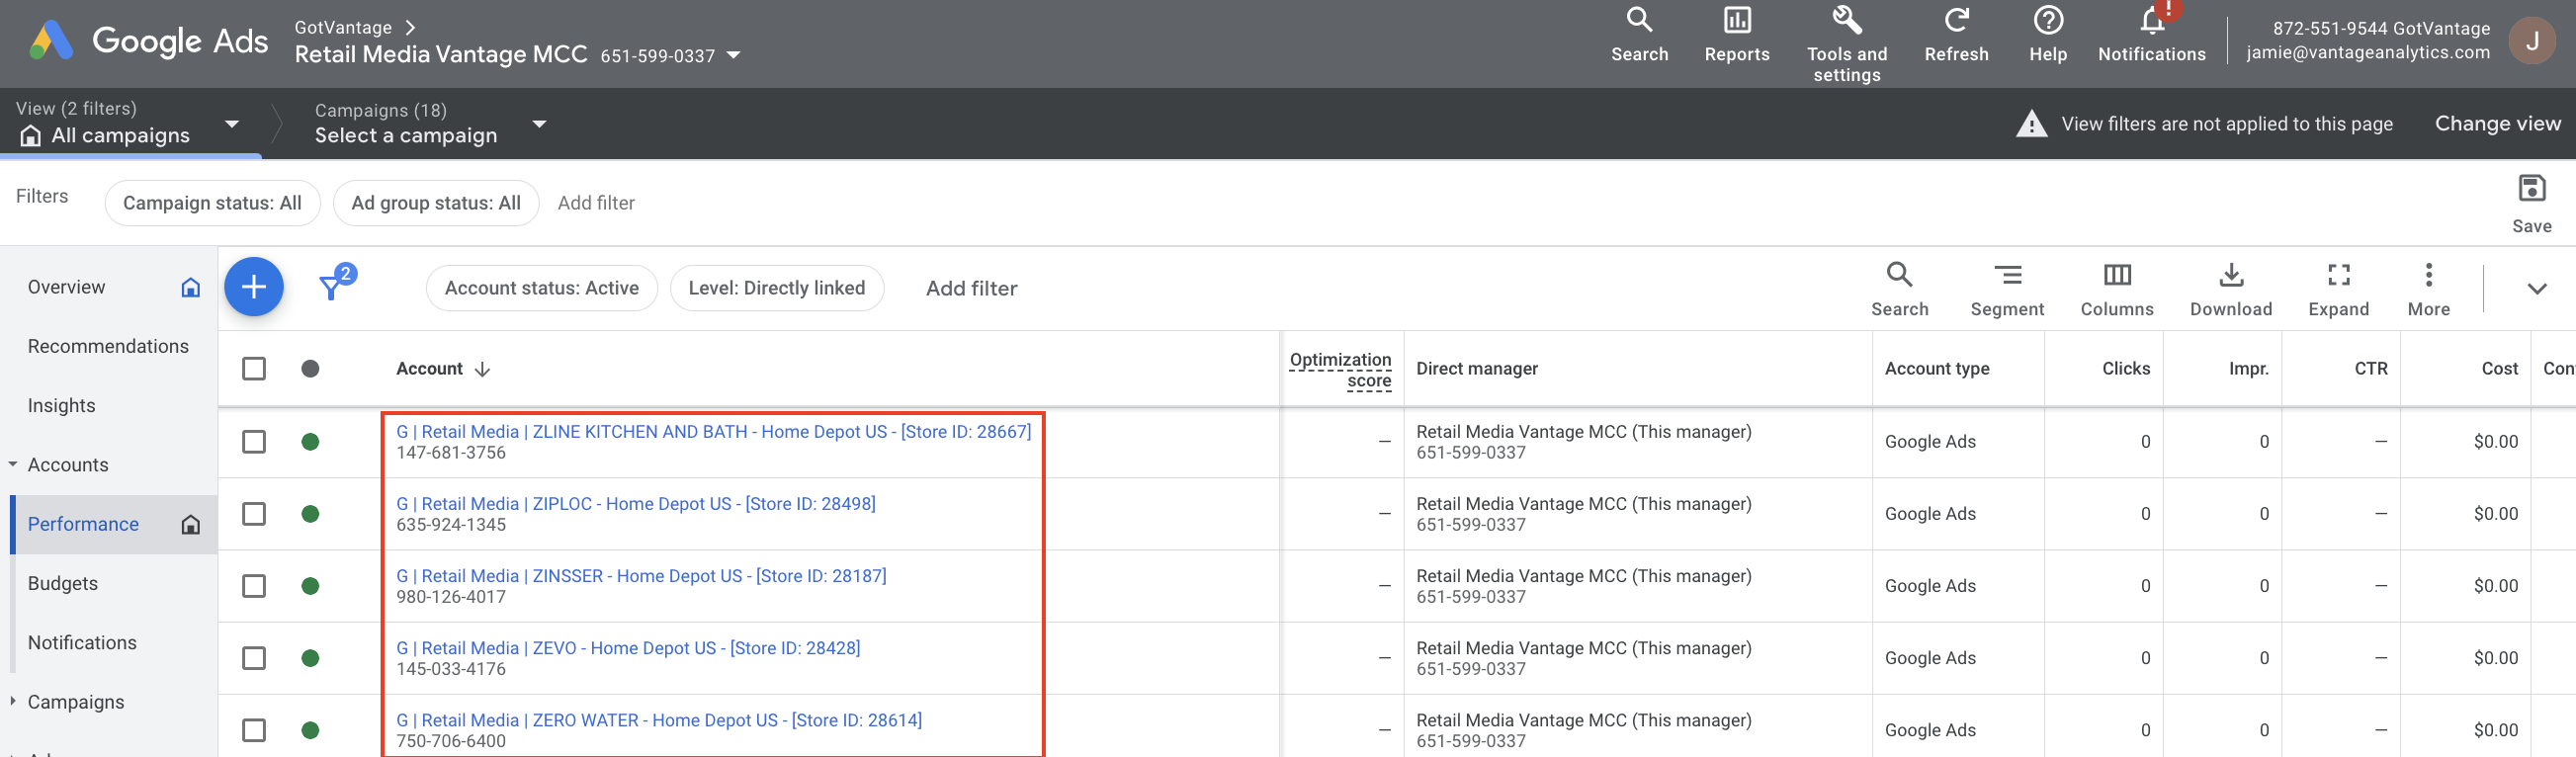Select the ZEVO row checkbox

[254, 658]
